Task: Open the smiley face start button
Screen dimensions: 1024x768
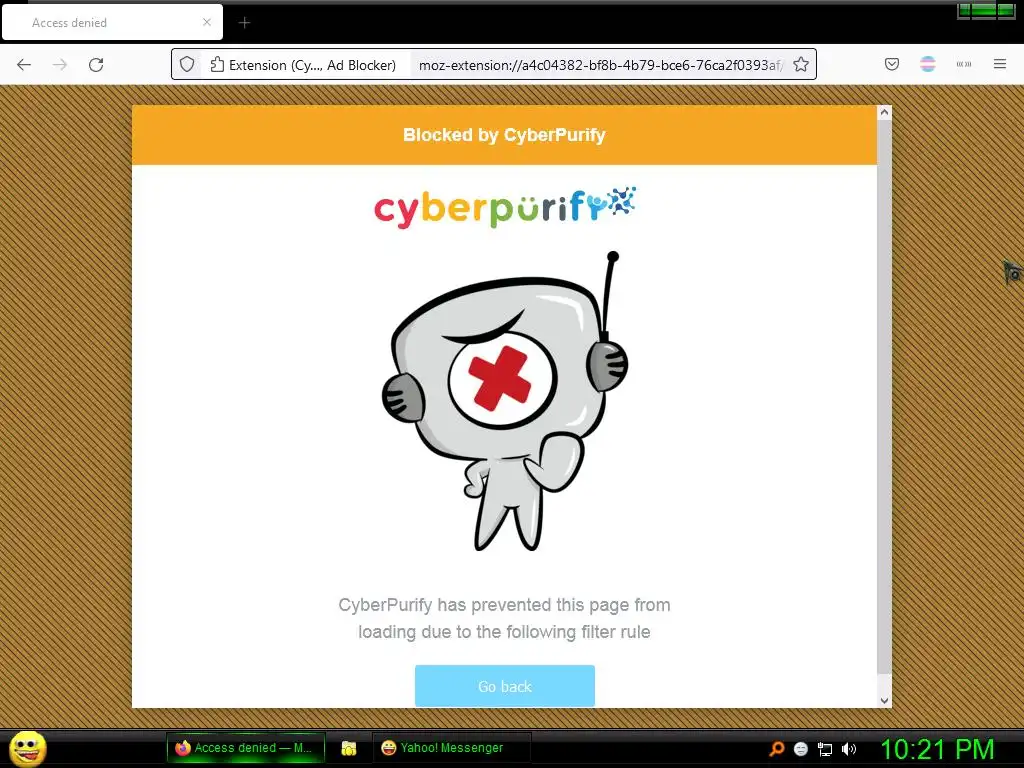Action: (x=27, y=748)
